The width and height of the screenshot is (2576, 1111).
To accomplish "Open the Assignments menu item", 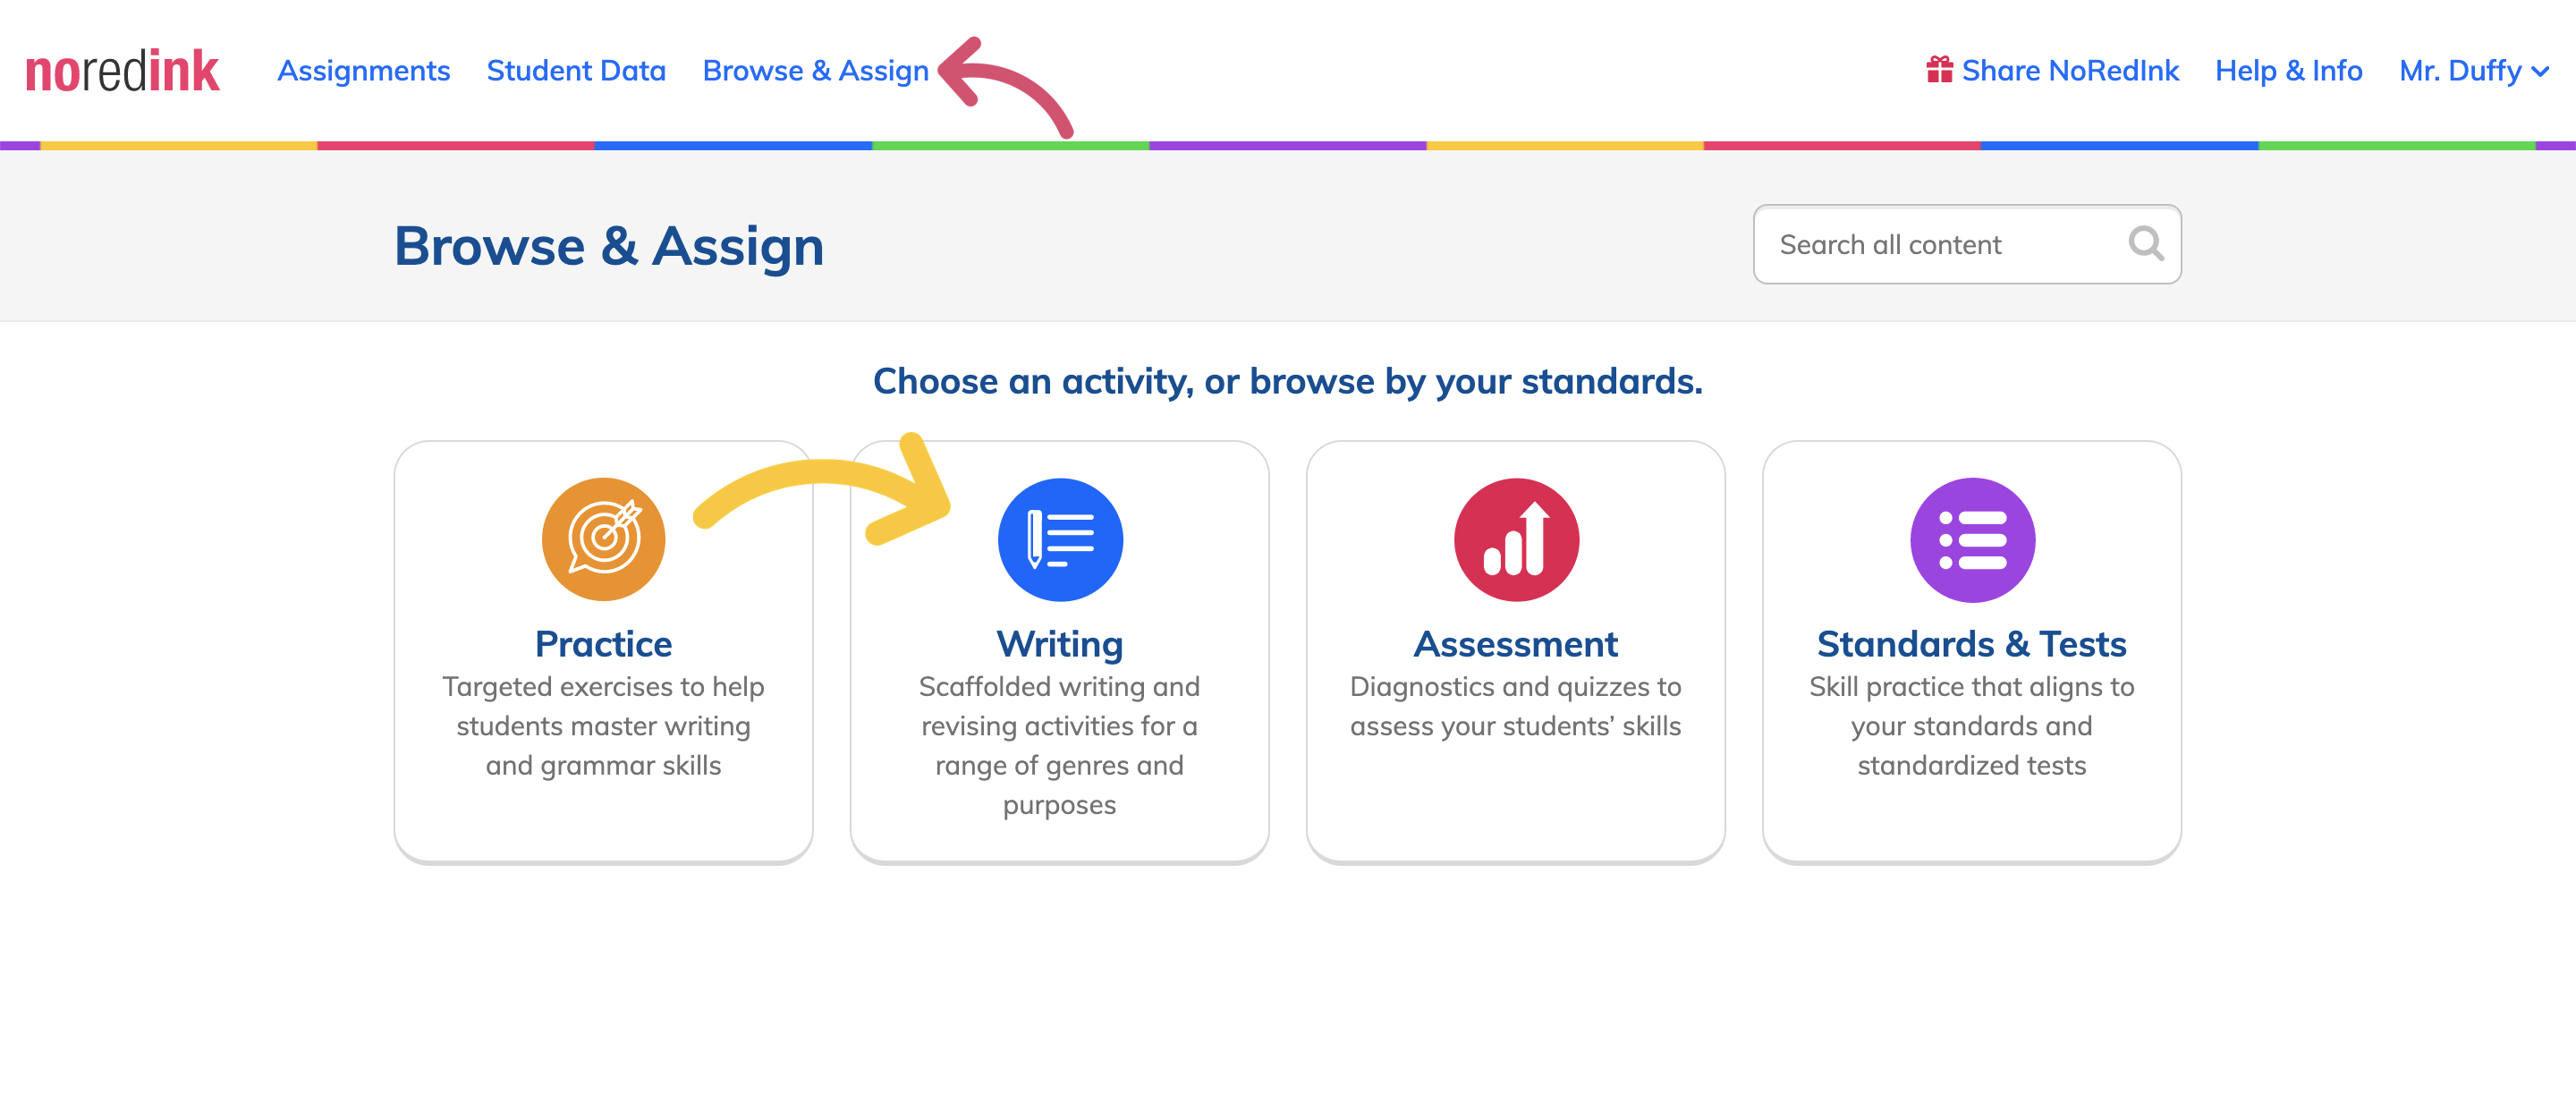I will 363,71.
